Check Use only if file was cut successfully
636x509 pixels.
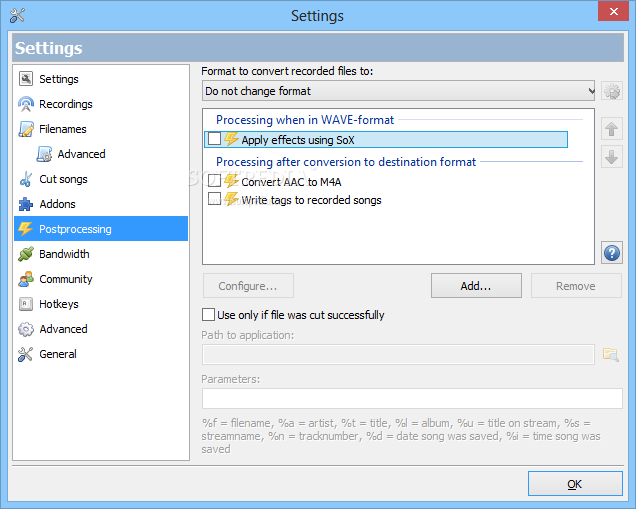pyautogui.click(x=208, y=315)
